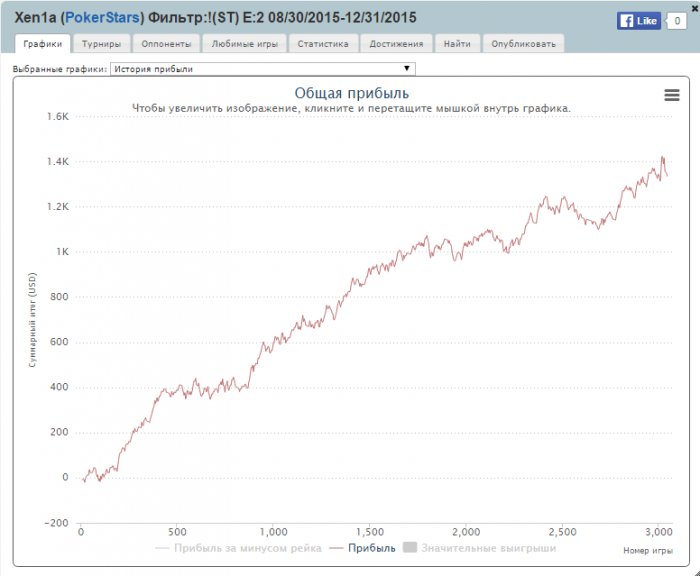Click the Facebook Like button
This screenshot has height=576, width=700.
tap(638, 20)
